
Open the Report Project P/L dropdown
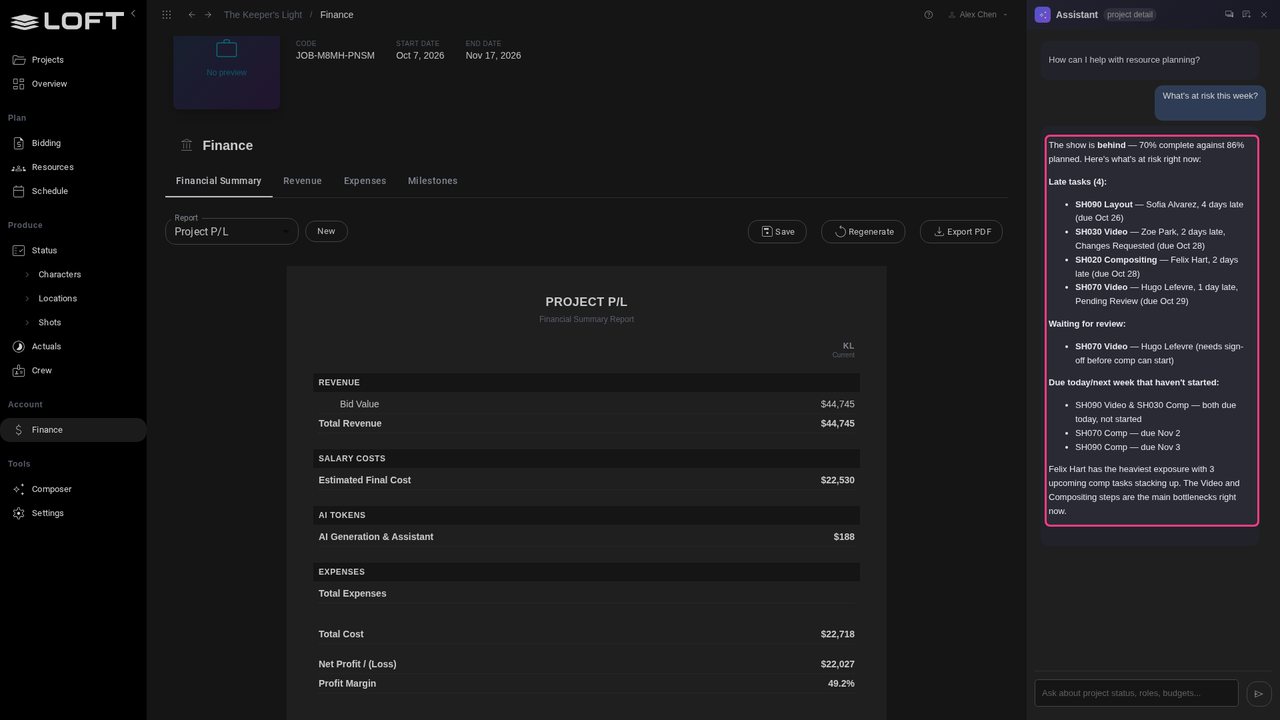click(232, 231)
